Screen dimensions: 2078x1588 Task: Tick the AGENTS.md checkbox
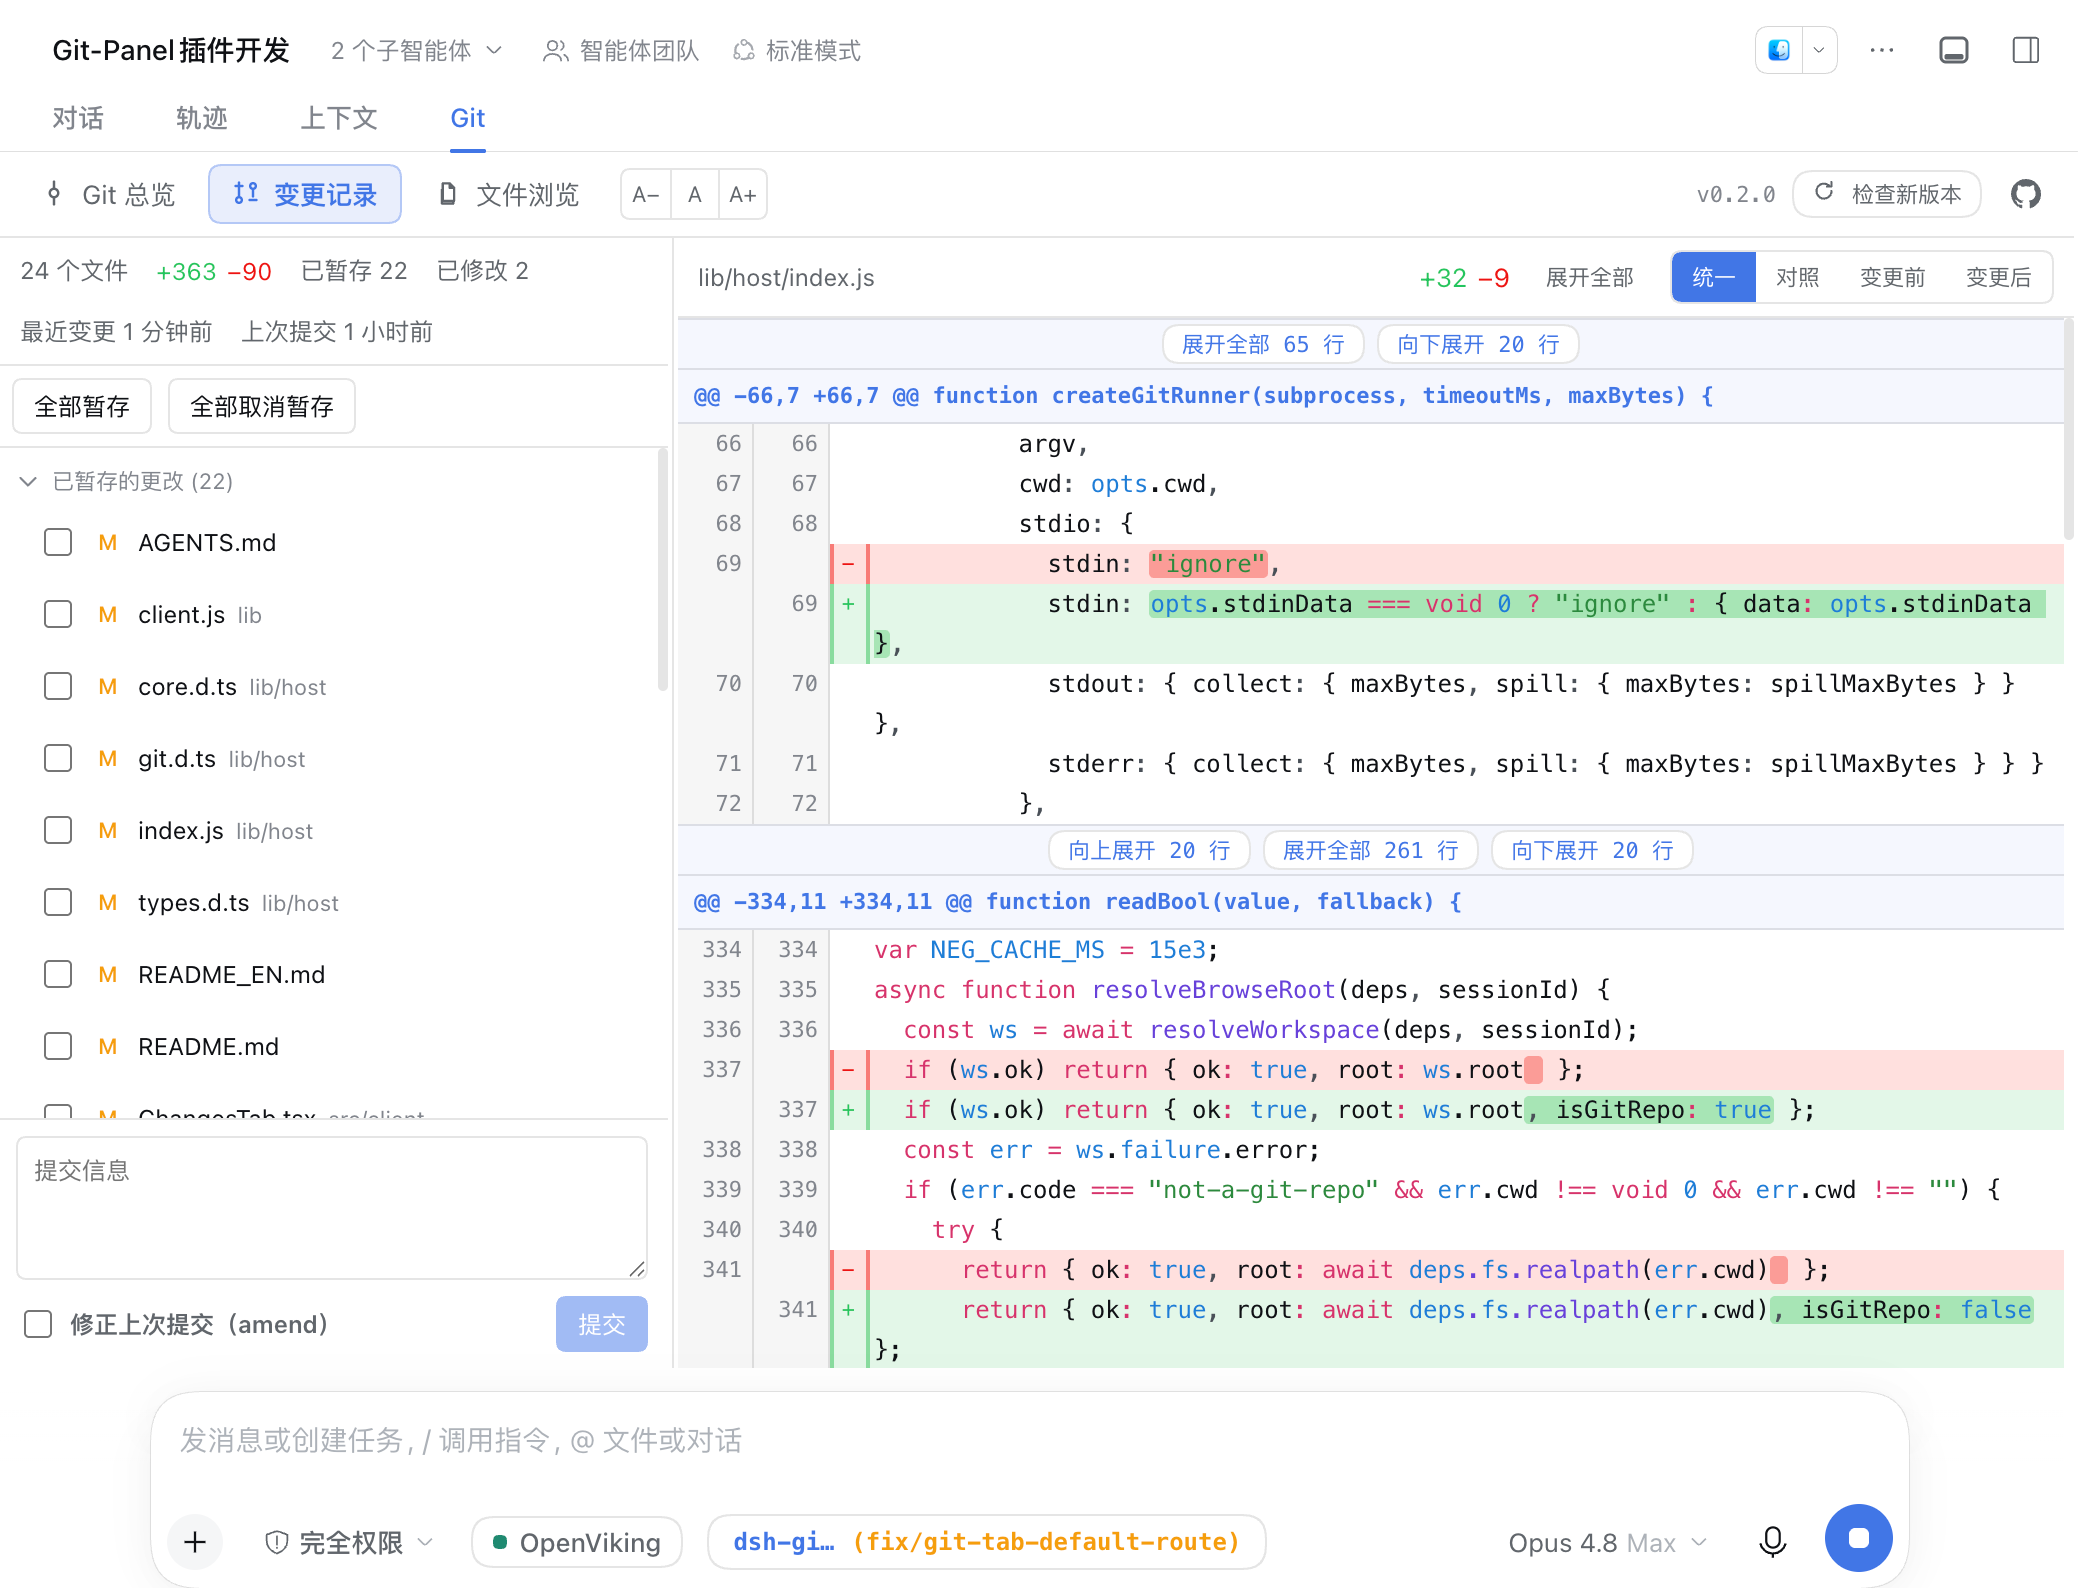pos(58,542)
